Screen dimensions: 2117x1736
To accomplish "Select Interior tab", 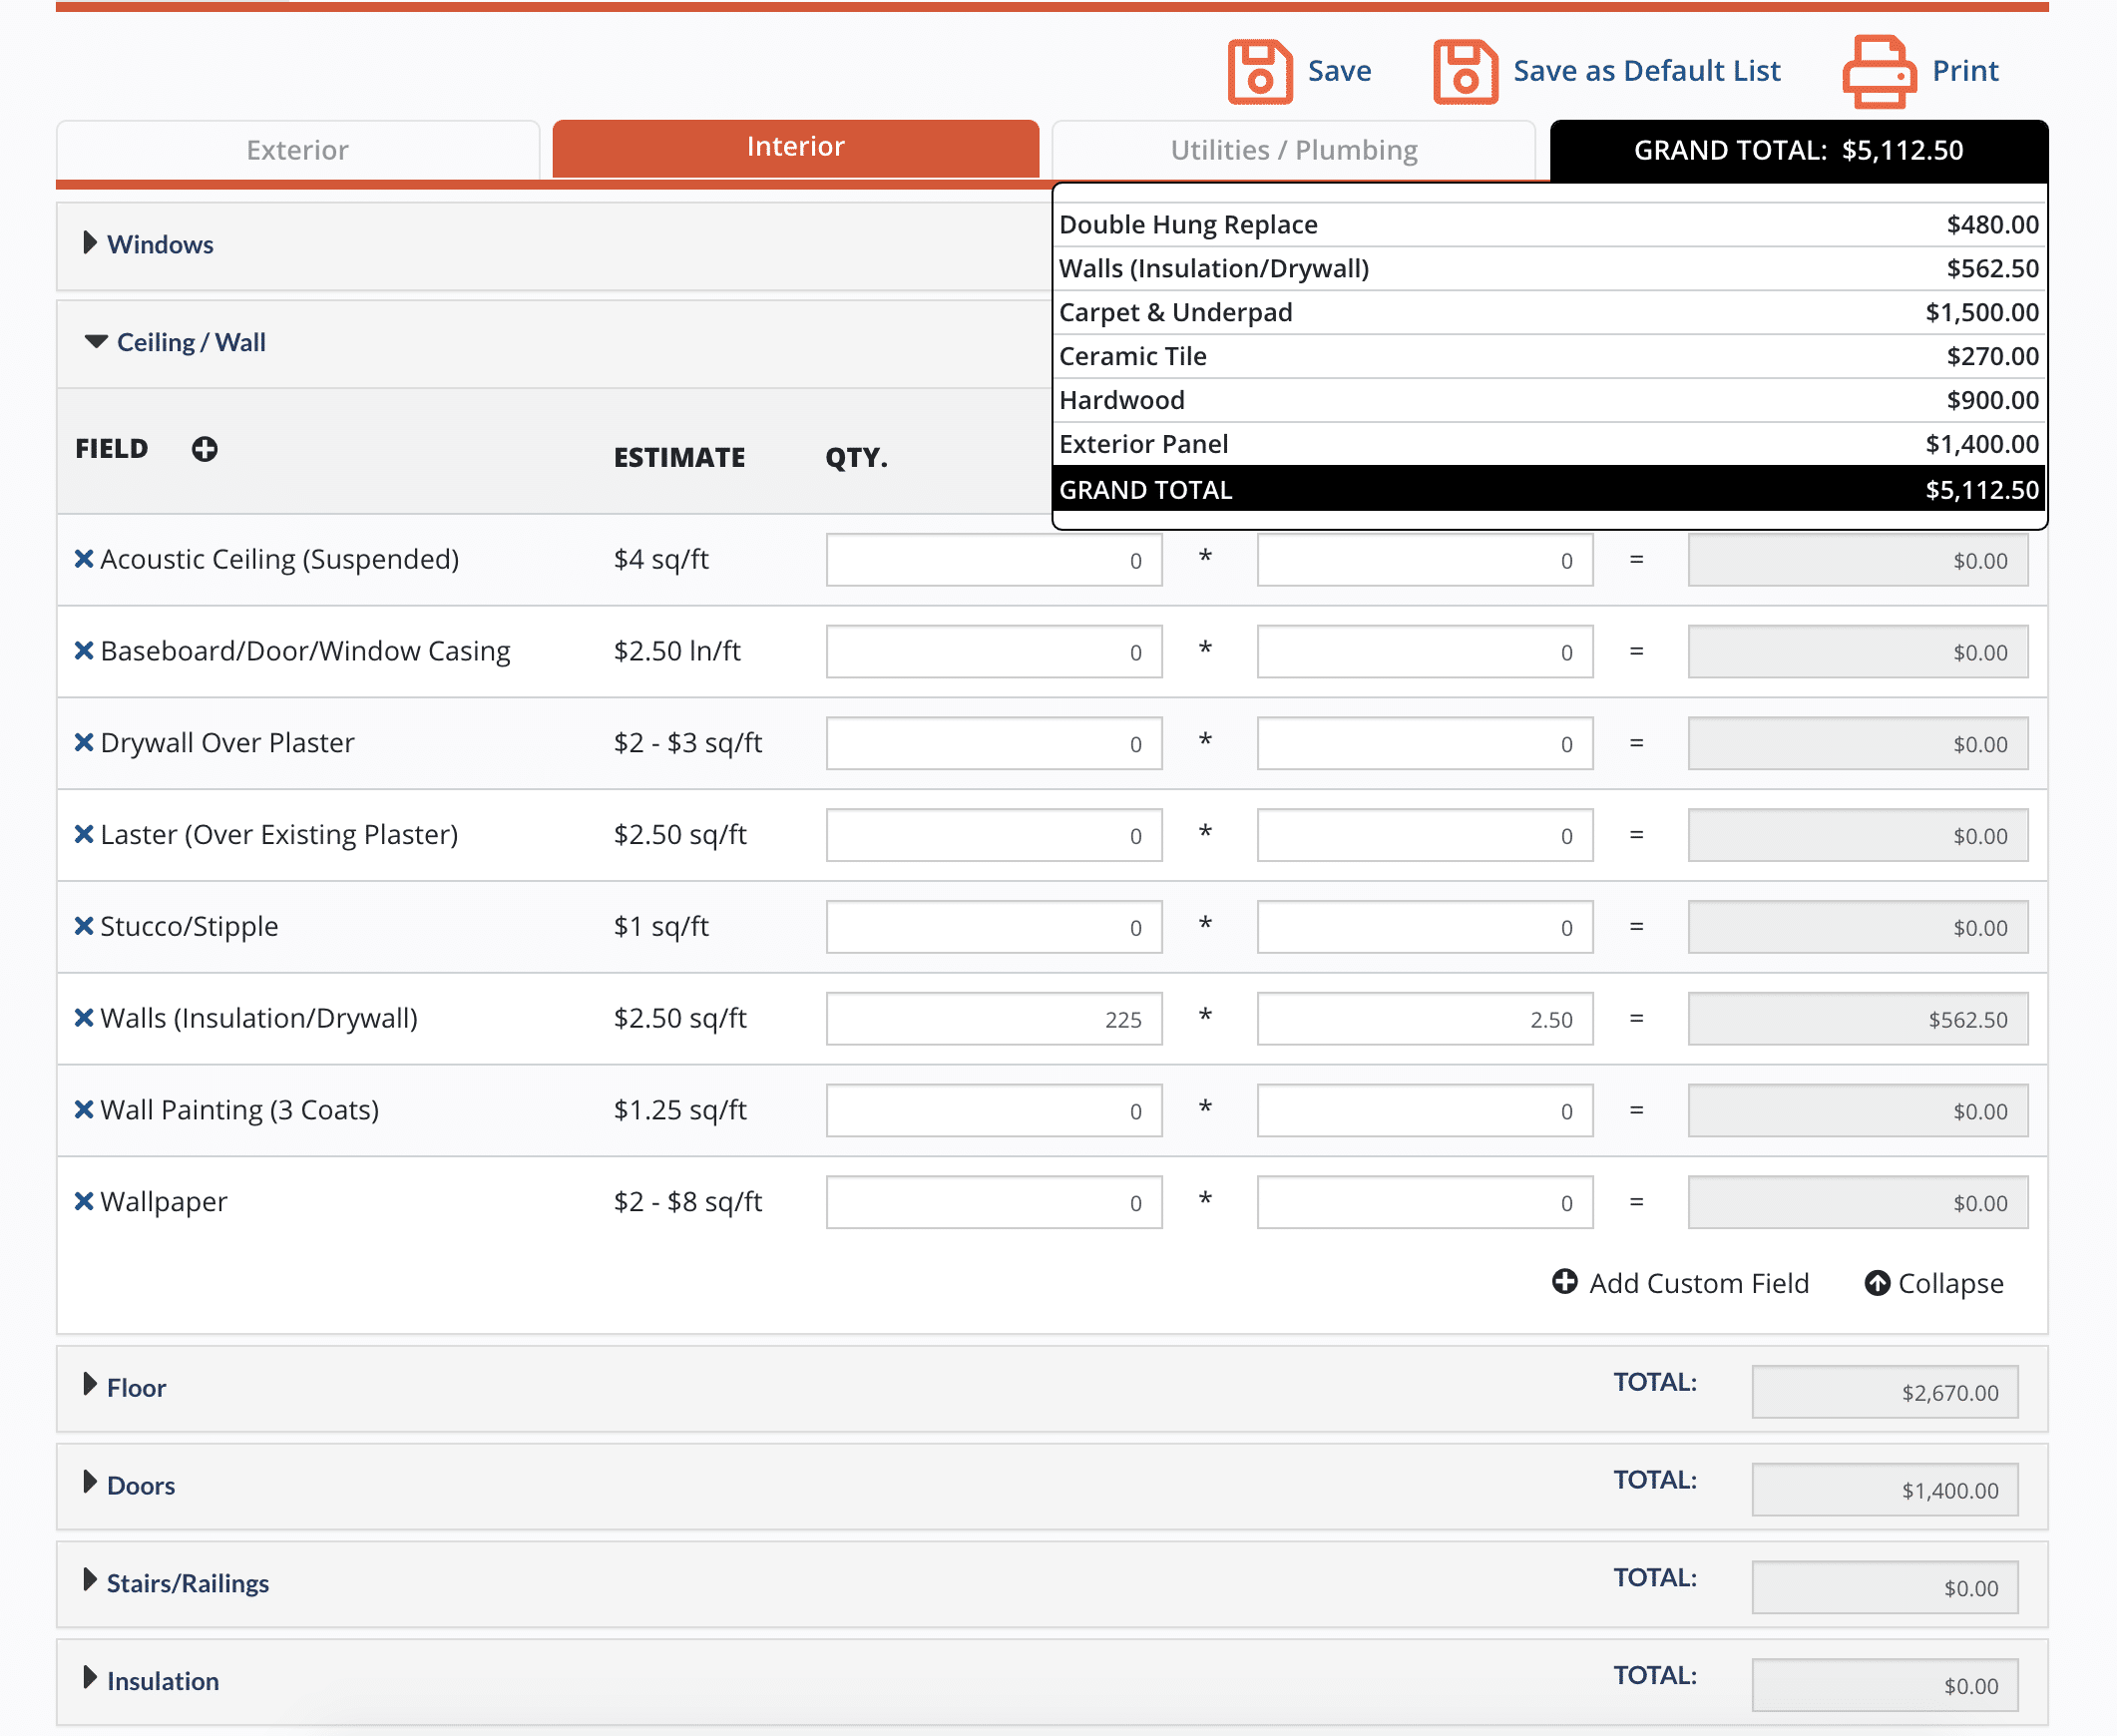I will click(793, 146).
